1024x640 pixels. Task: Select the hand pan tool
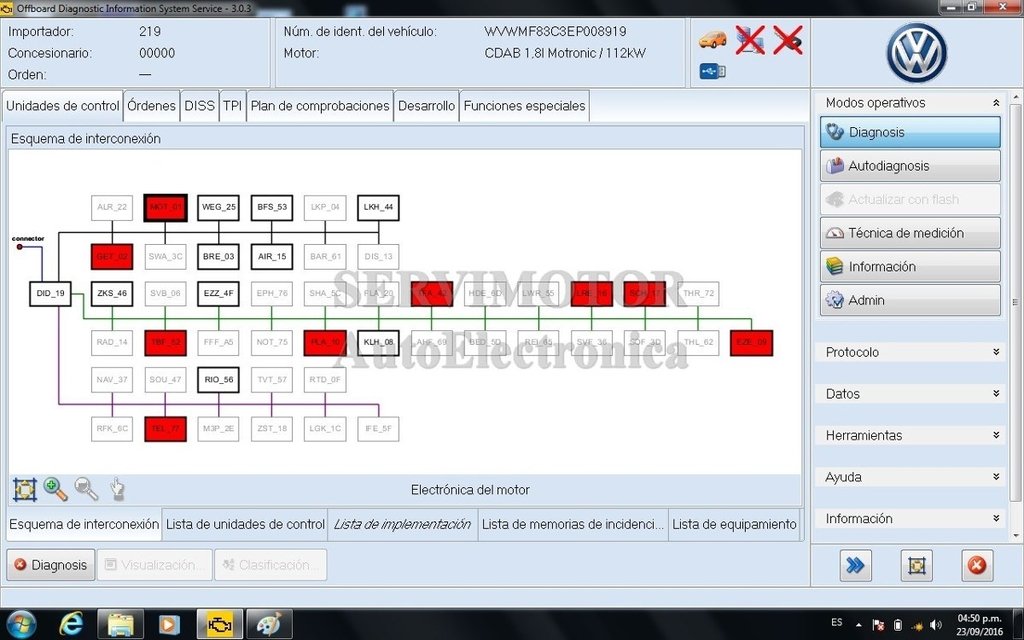click(117, 489)
